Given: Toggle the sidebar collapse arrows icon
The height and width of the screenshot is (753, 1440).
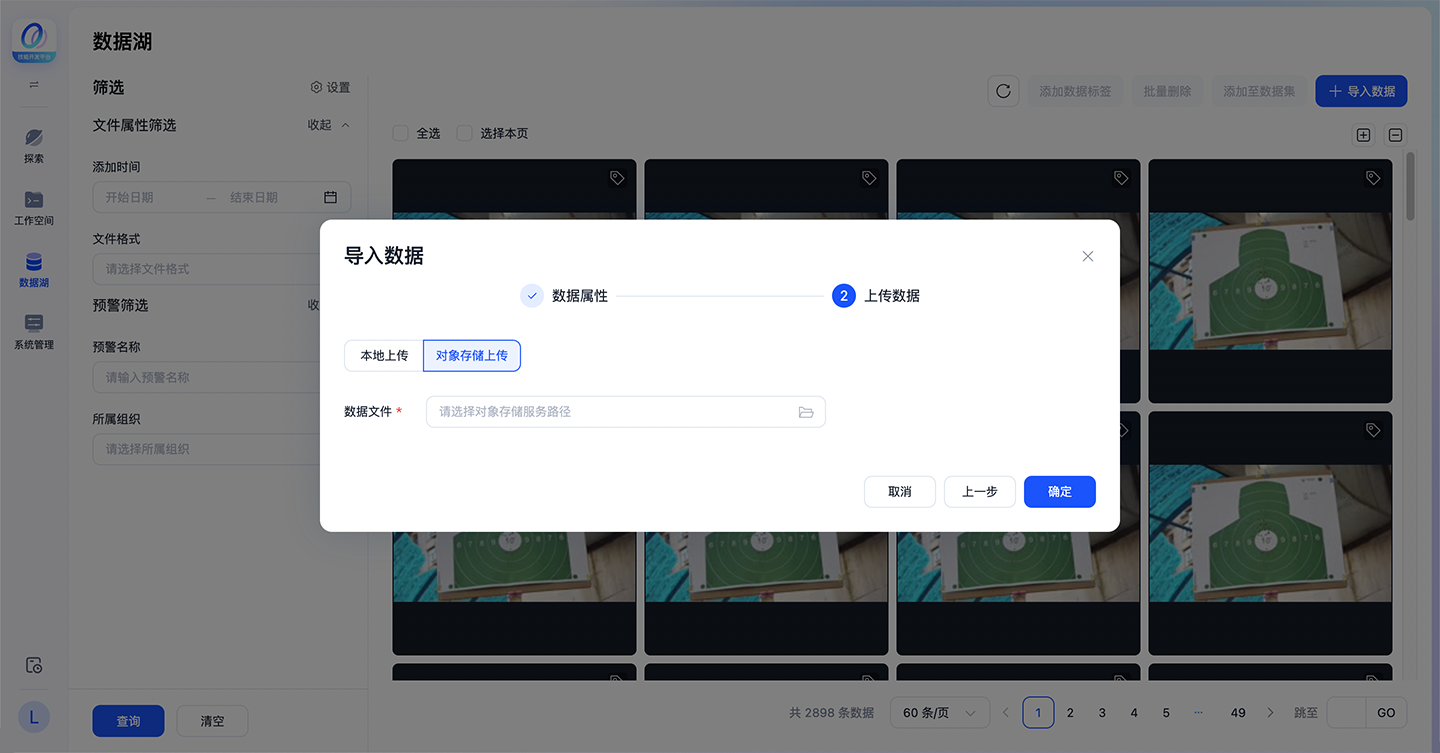Looking at the screenshot, I should [x=34, y=85].
